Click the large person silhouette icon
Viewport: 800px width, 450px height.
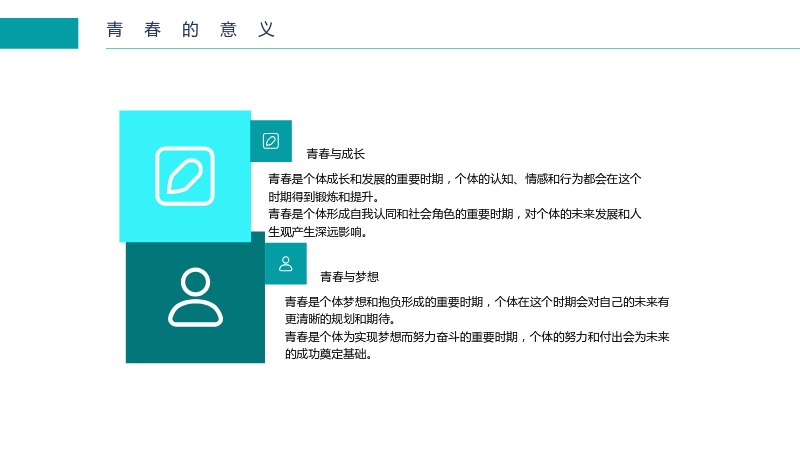pyautogui.click(x=195, y=297)
